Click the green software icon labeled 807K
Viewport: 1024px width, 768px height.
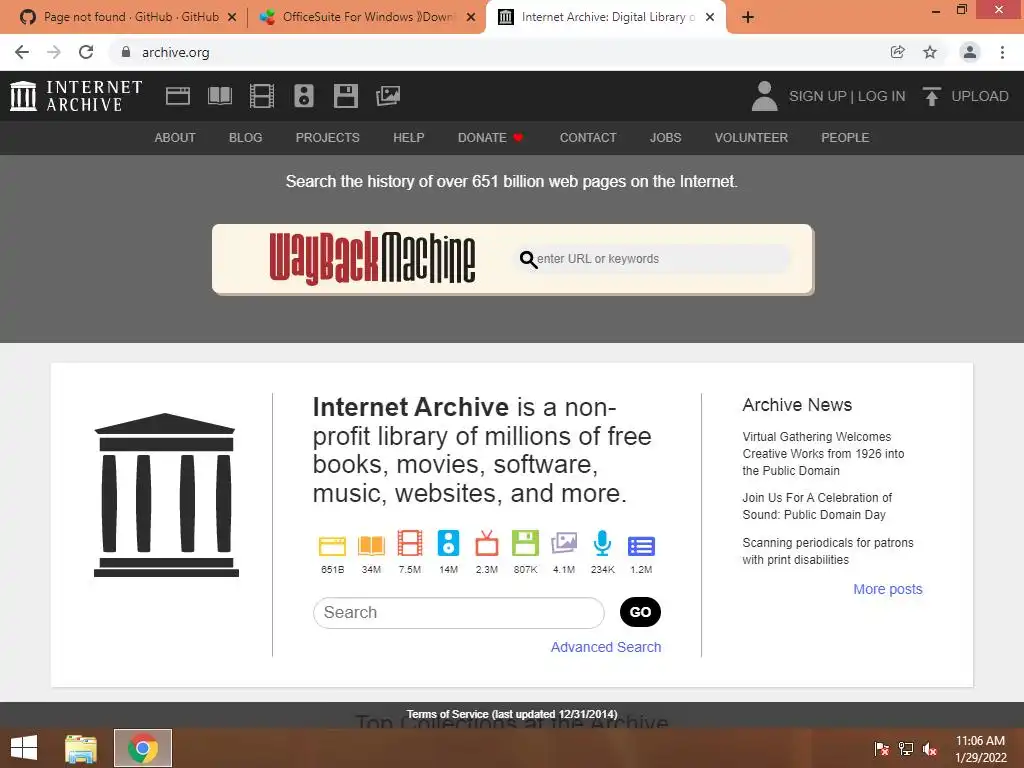[525, 543]
